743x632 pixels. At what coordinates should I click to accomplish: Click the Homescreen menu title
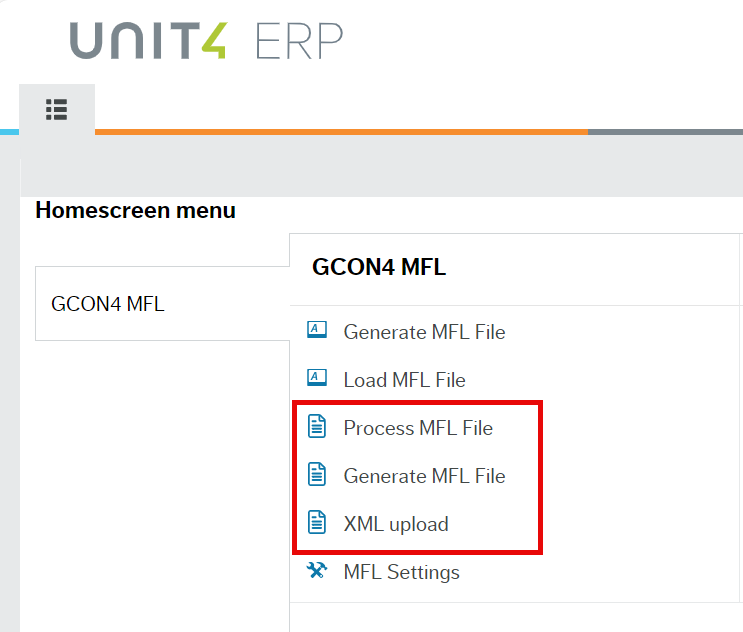[x=135, y=210]
